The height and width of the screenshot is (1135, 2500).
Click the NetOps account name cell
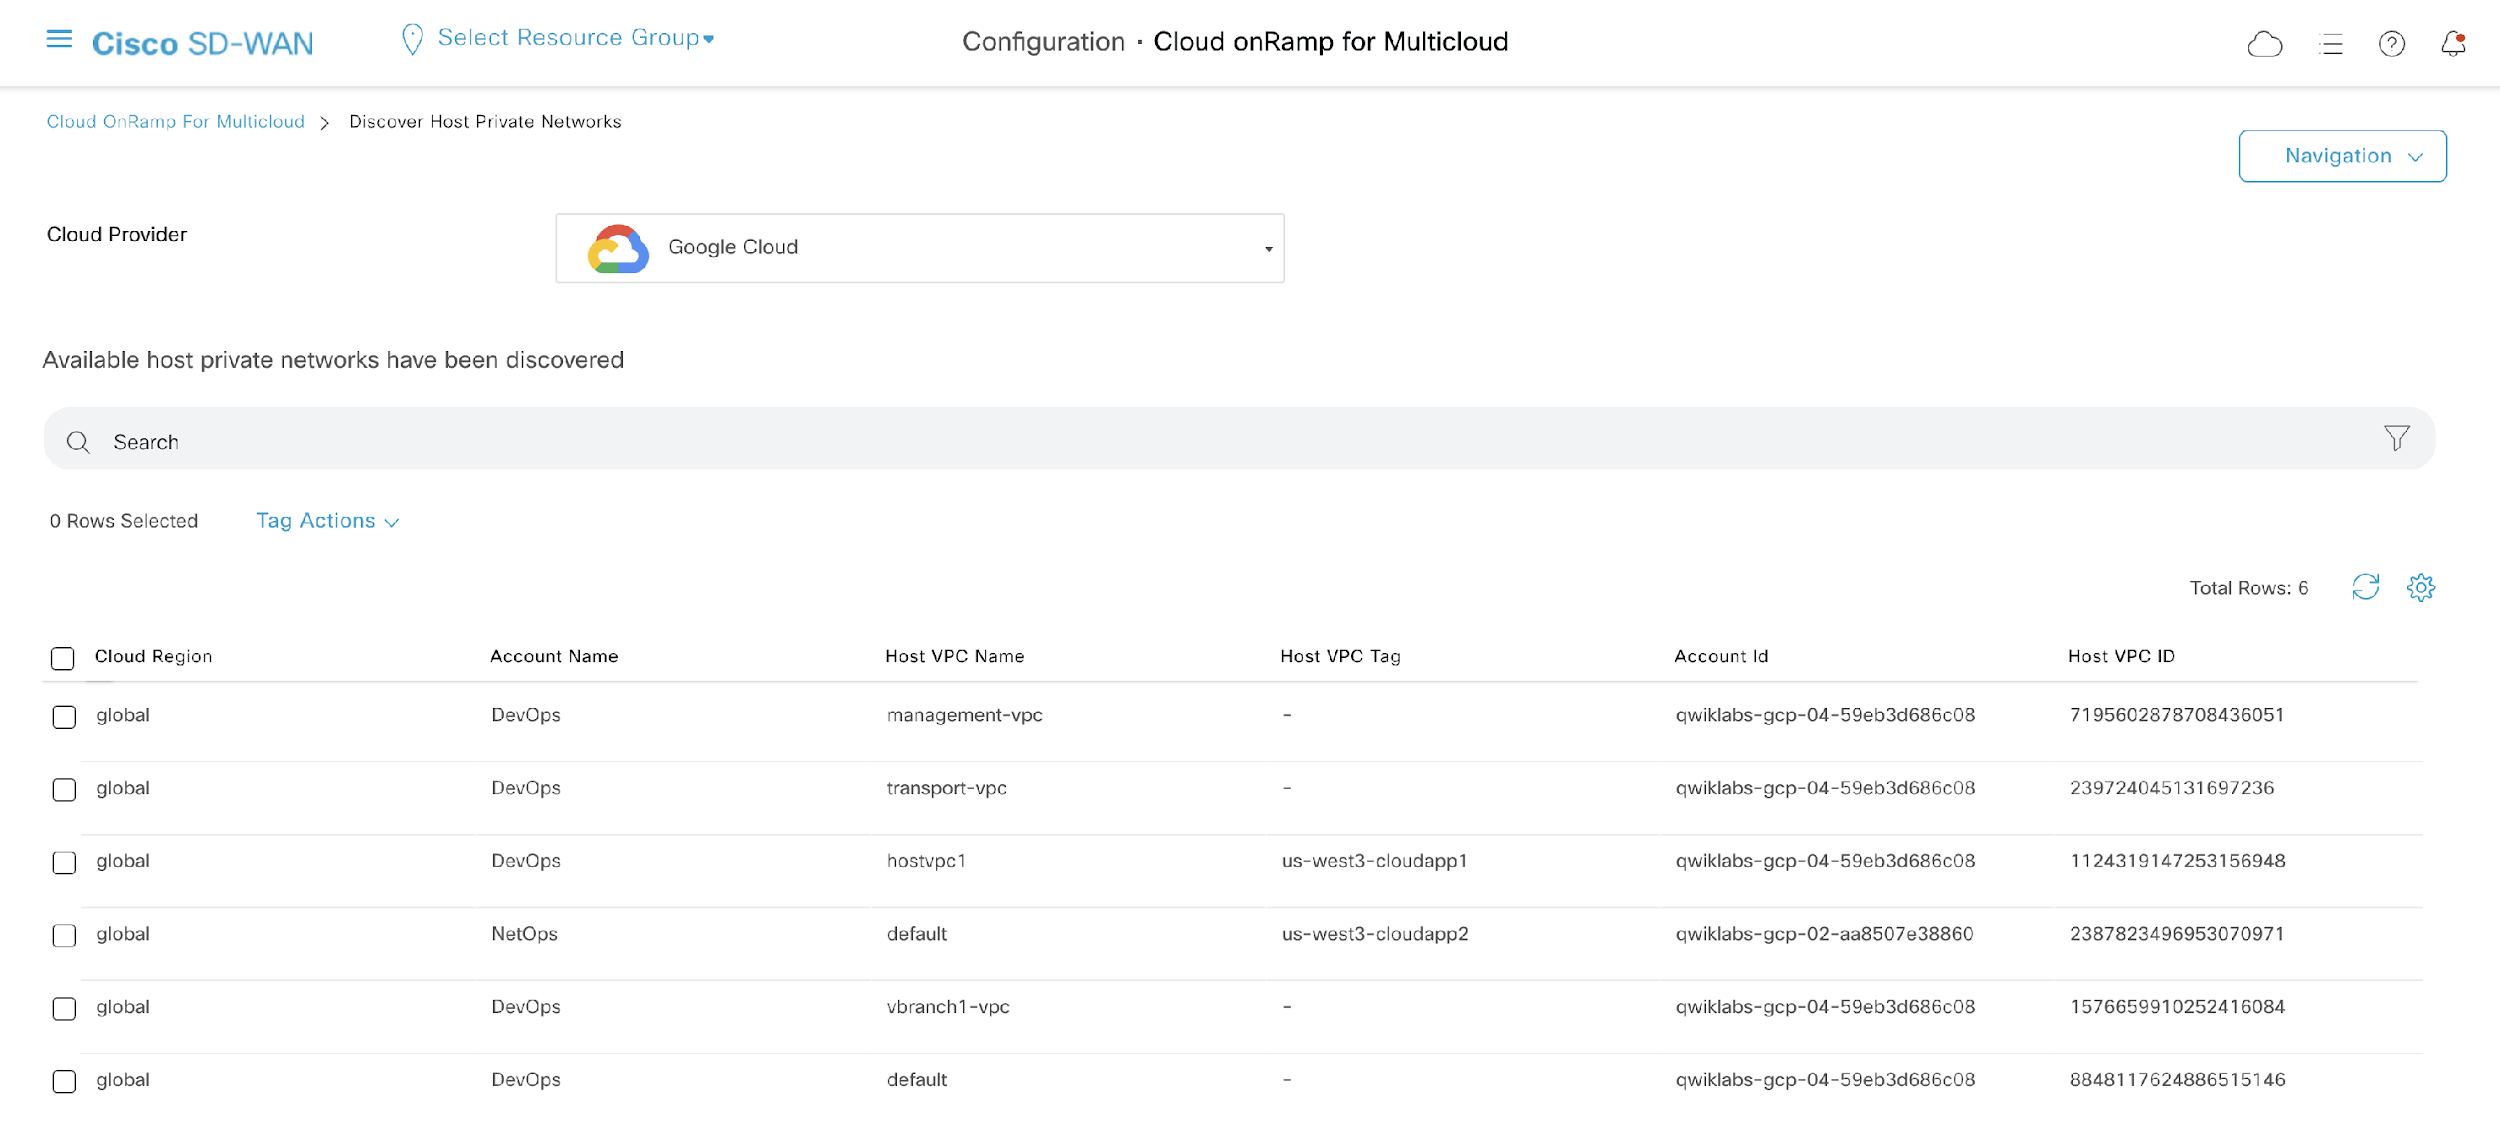(524, 934)
